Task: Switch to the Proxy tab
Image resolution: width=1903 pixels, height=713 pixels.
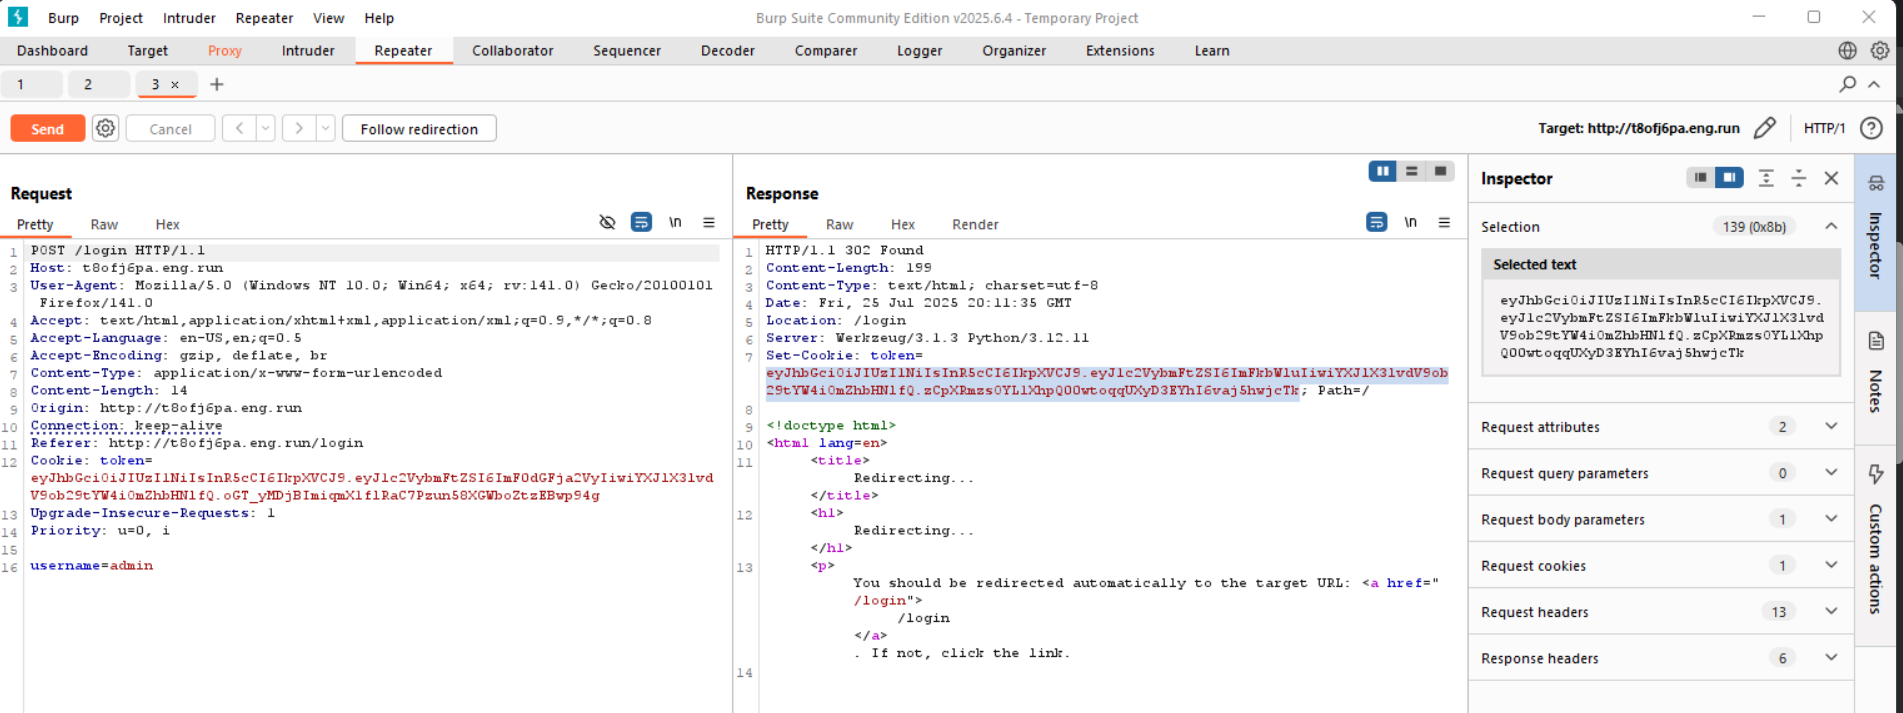Action: click(x=225, y=51)
